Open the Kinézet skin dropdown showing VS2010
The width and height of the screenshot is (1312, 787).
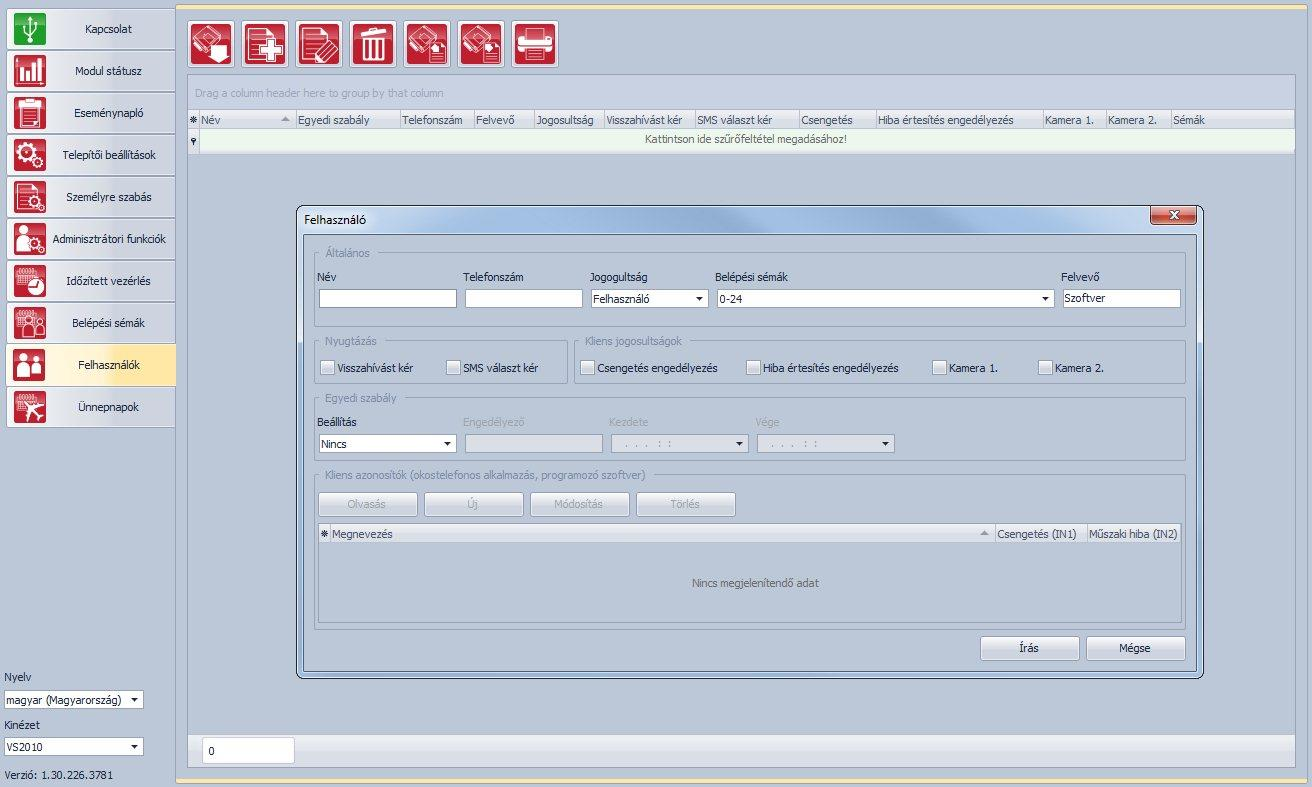coord(73,747)
